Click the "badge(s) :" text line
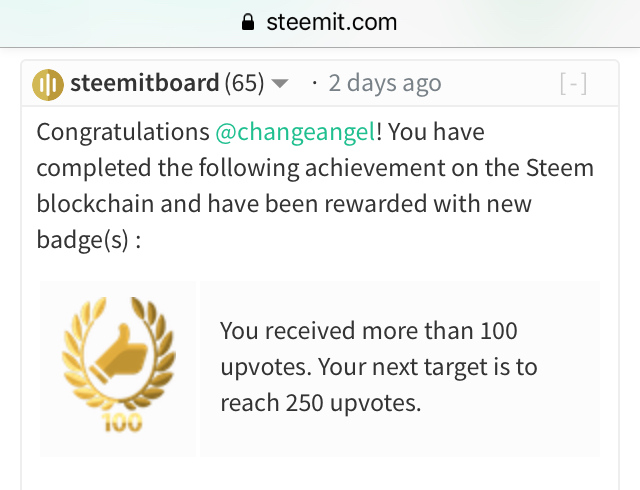This screenshot has height=490, width=640. [x=89, y=241]
